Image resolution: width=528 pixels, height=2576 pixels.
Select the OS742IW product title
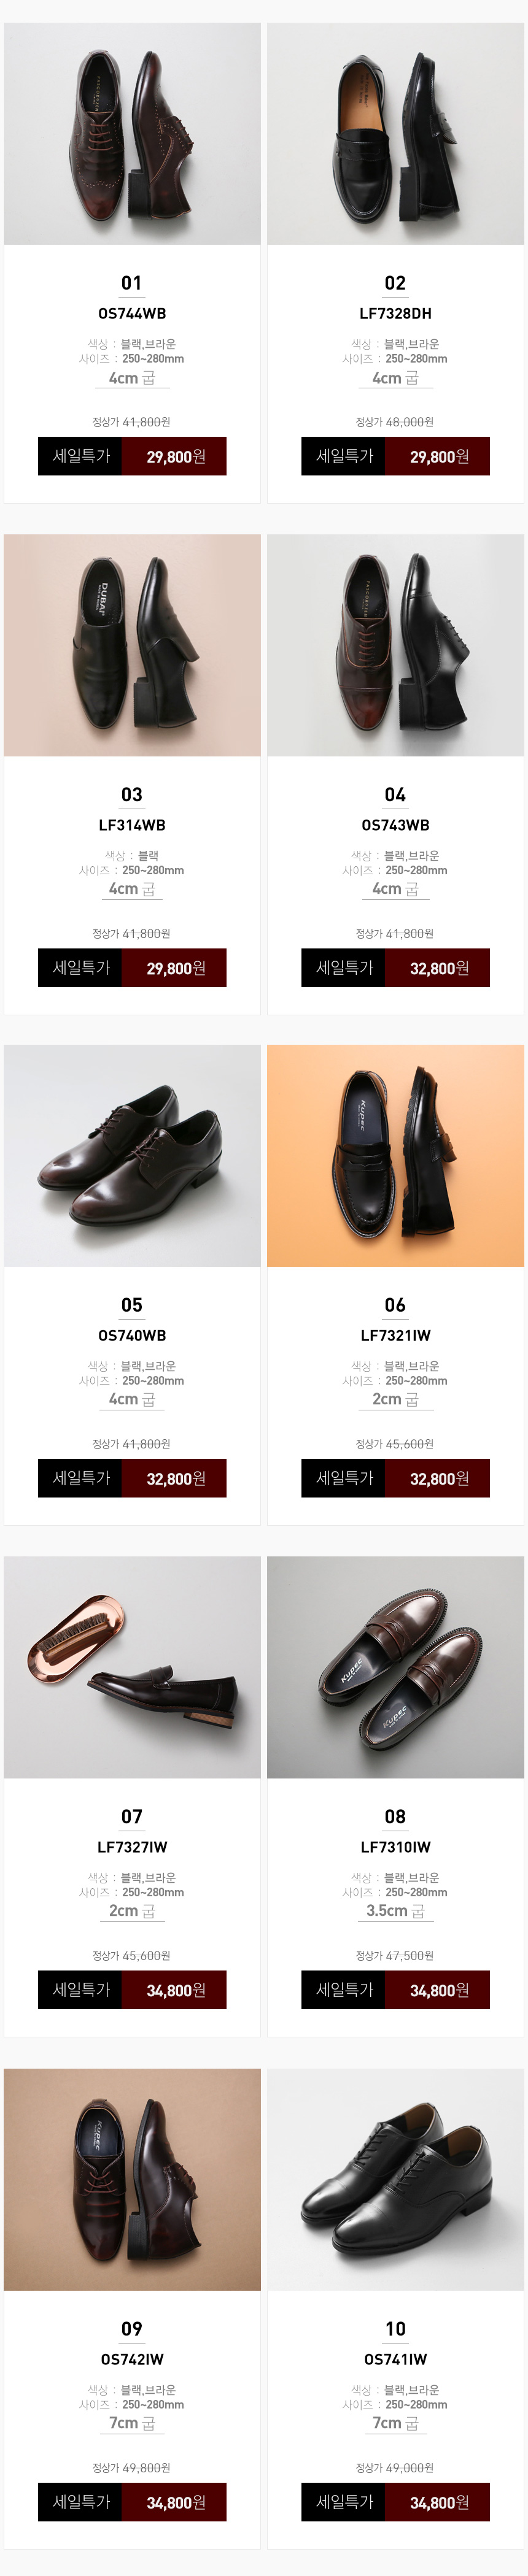[x=132, y=2358]
